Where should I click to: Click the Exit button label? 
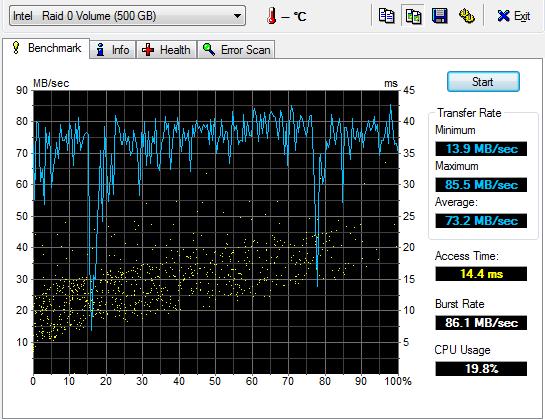point(522,16)
